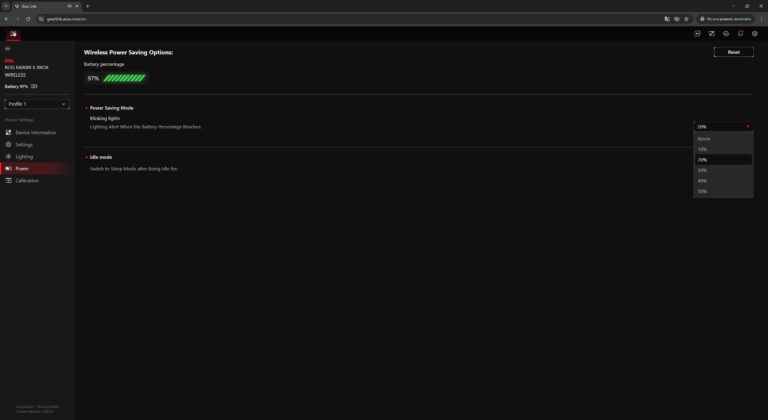Open the Power section in the sidebar
The image size is (768, 420).
35,169
